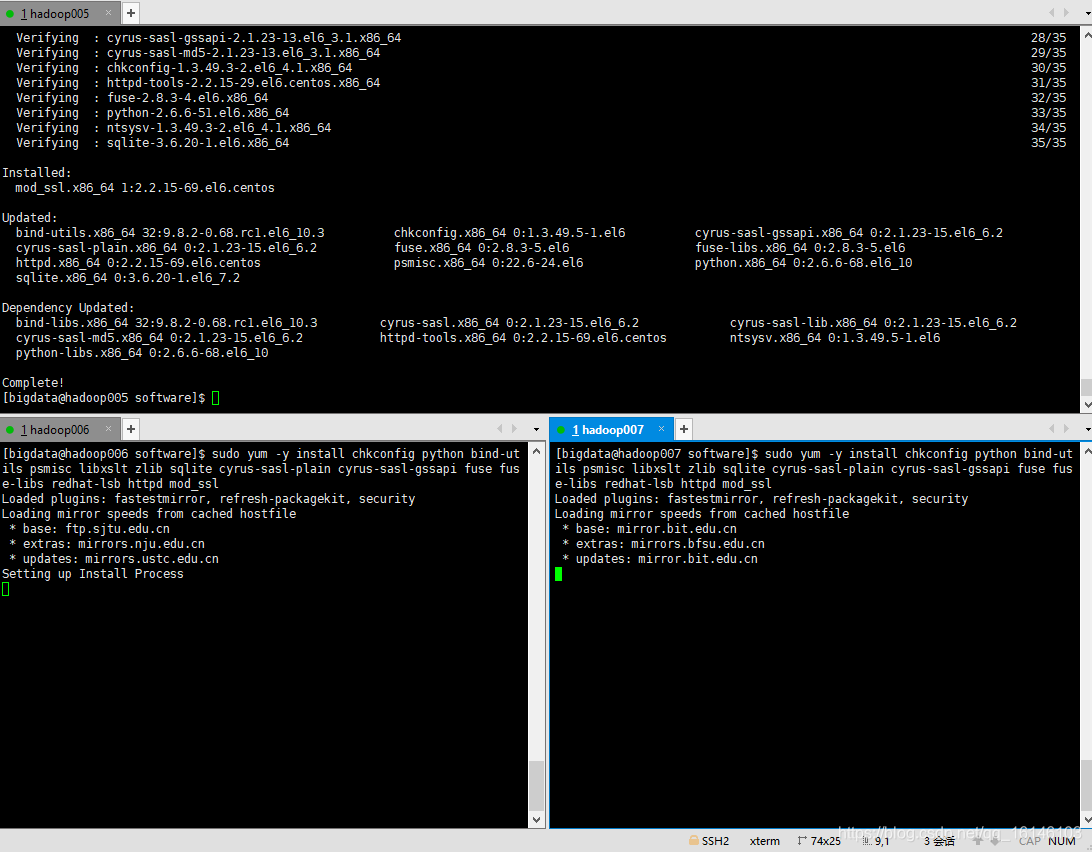Add a new tab next to hadoop006
Viewport: 1092px width, 852px height.
pyautogui.click(x=130, y=429)
